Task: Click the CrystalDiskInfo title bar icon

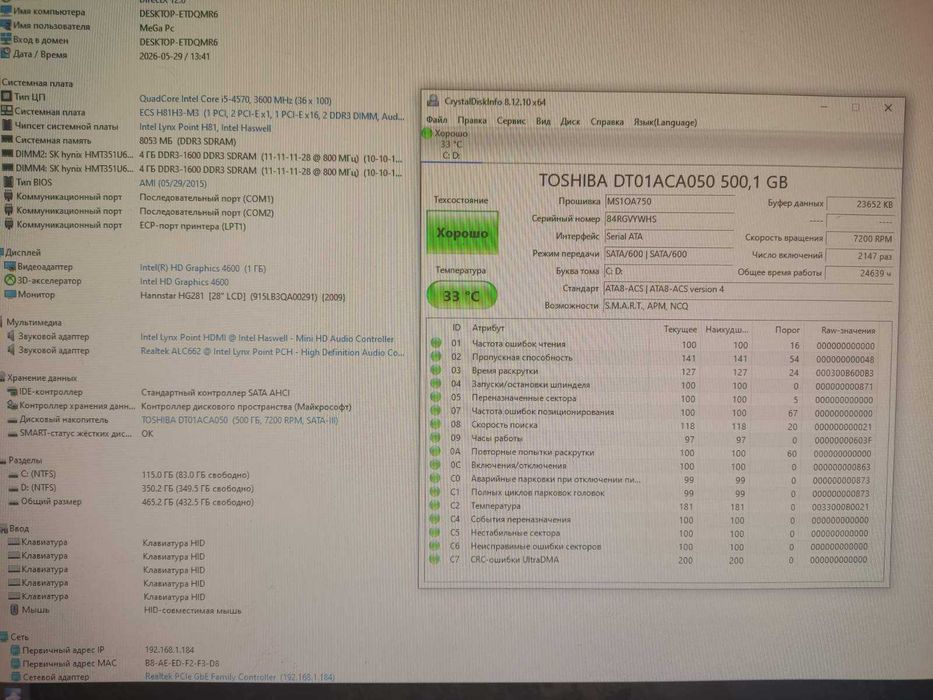Action: (x=433, y=101)
